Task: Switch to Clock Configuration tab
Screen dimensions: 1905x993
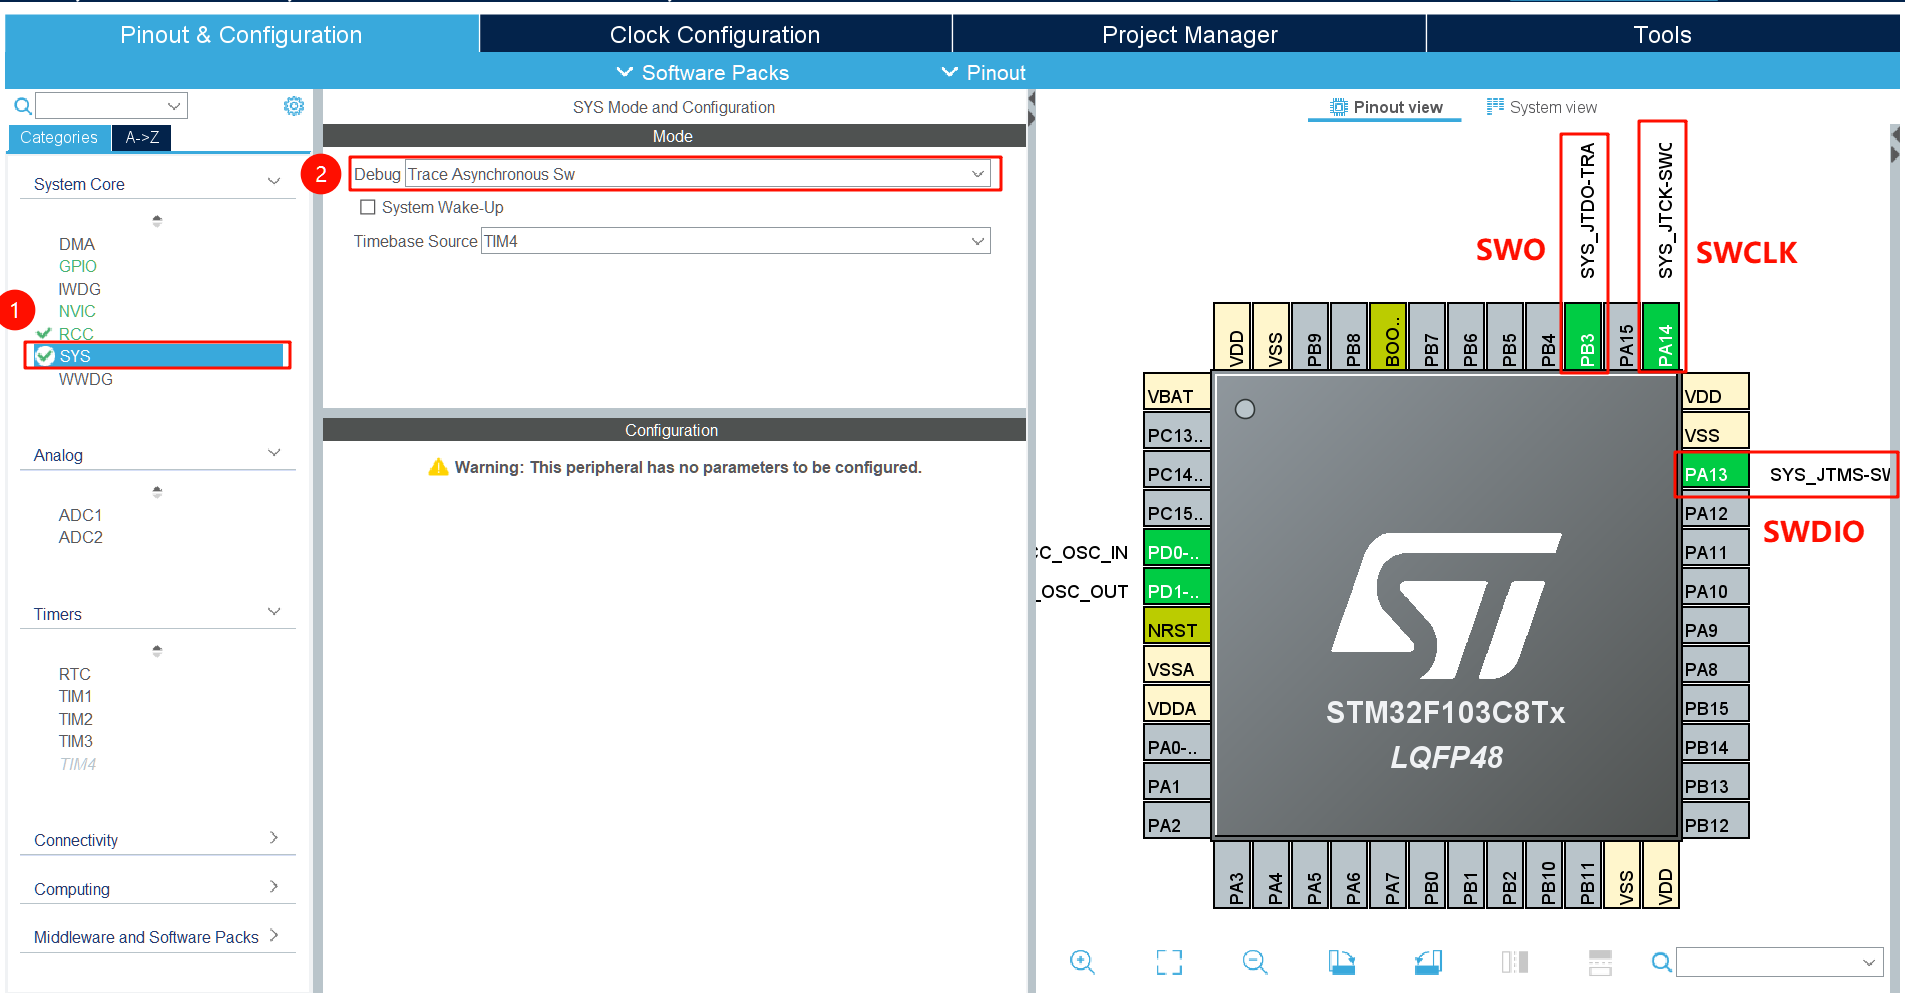Action: pos(715,35)
